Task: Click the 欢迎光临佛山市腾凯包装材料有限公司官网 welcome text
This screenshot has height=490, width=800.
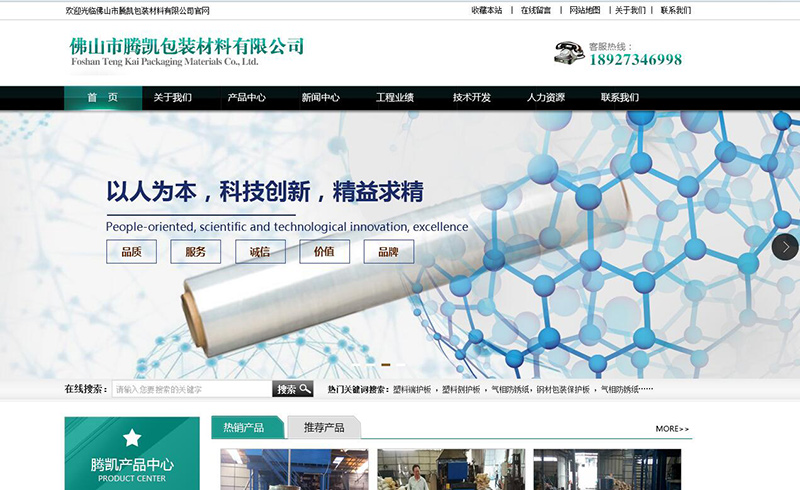Action: (x=137, y=11)
